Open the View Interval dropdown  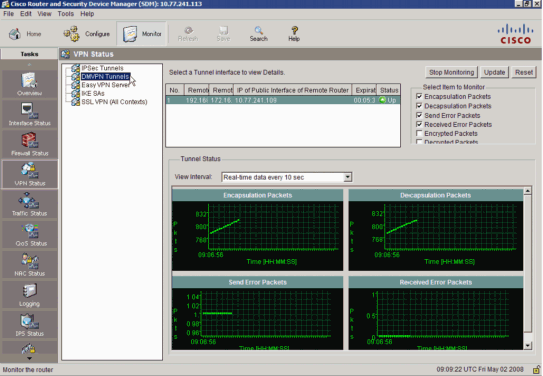(347, 177)
